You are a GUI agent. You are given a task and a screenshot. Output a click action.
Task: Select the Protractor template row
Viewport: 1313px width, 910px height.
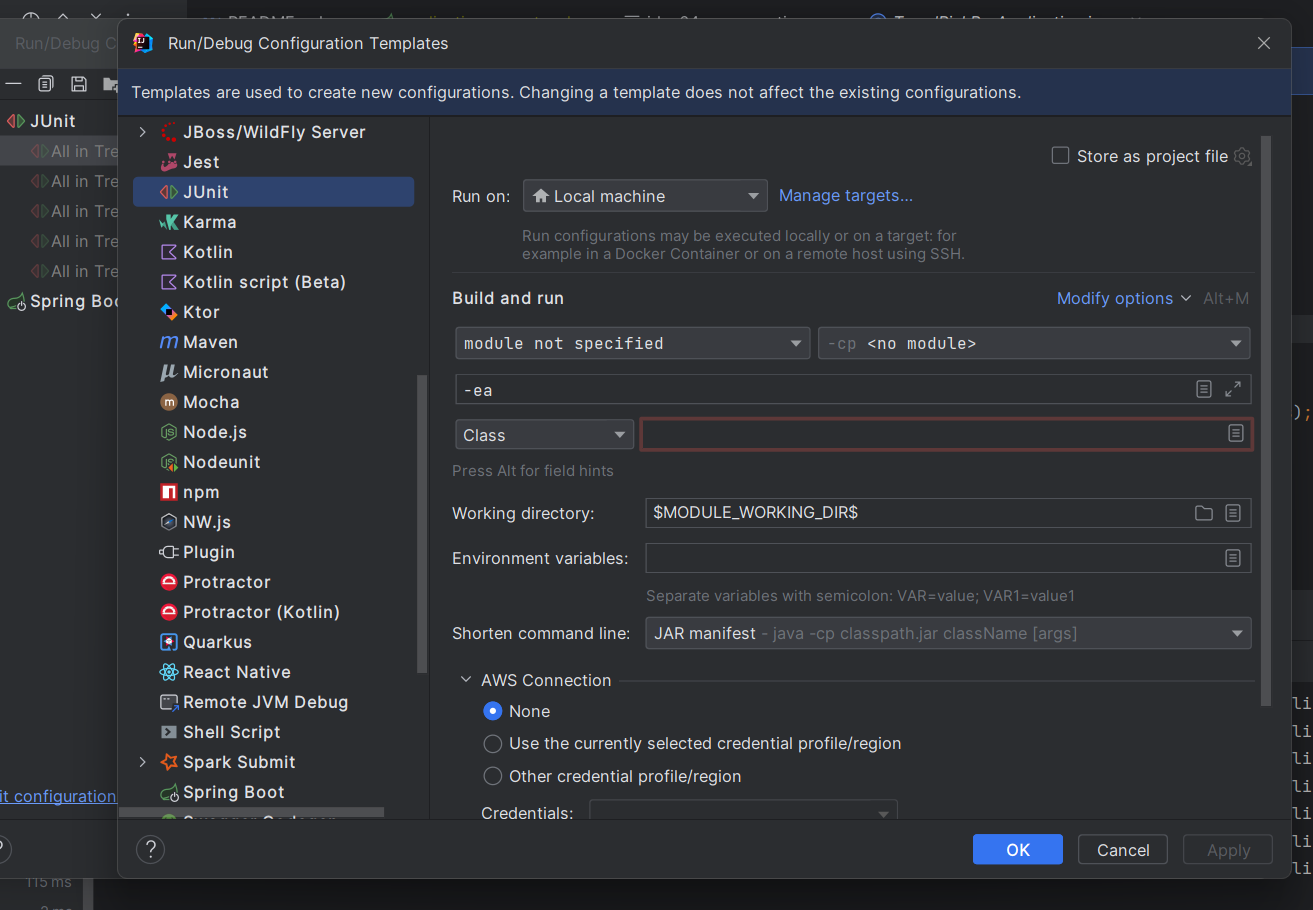[x=273, y=582]
